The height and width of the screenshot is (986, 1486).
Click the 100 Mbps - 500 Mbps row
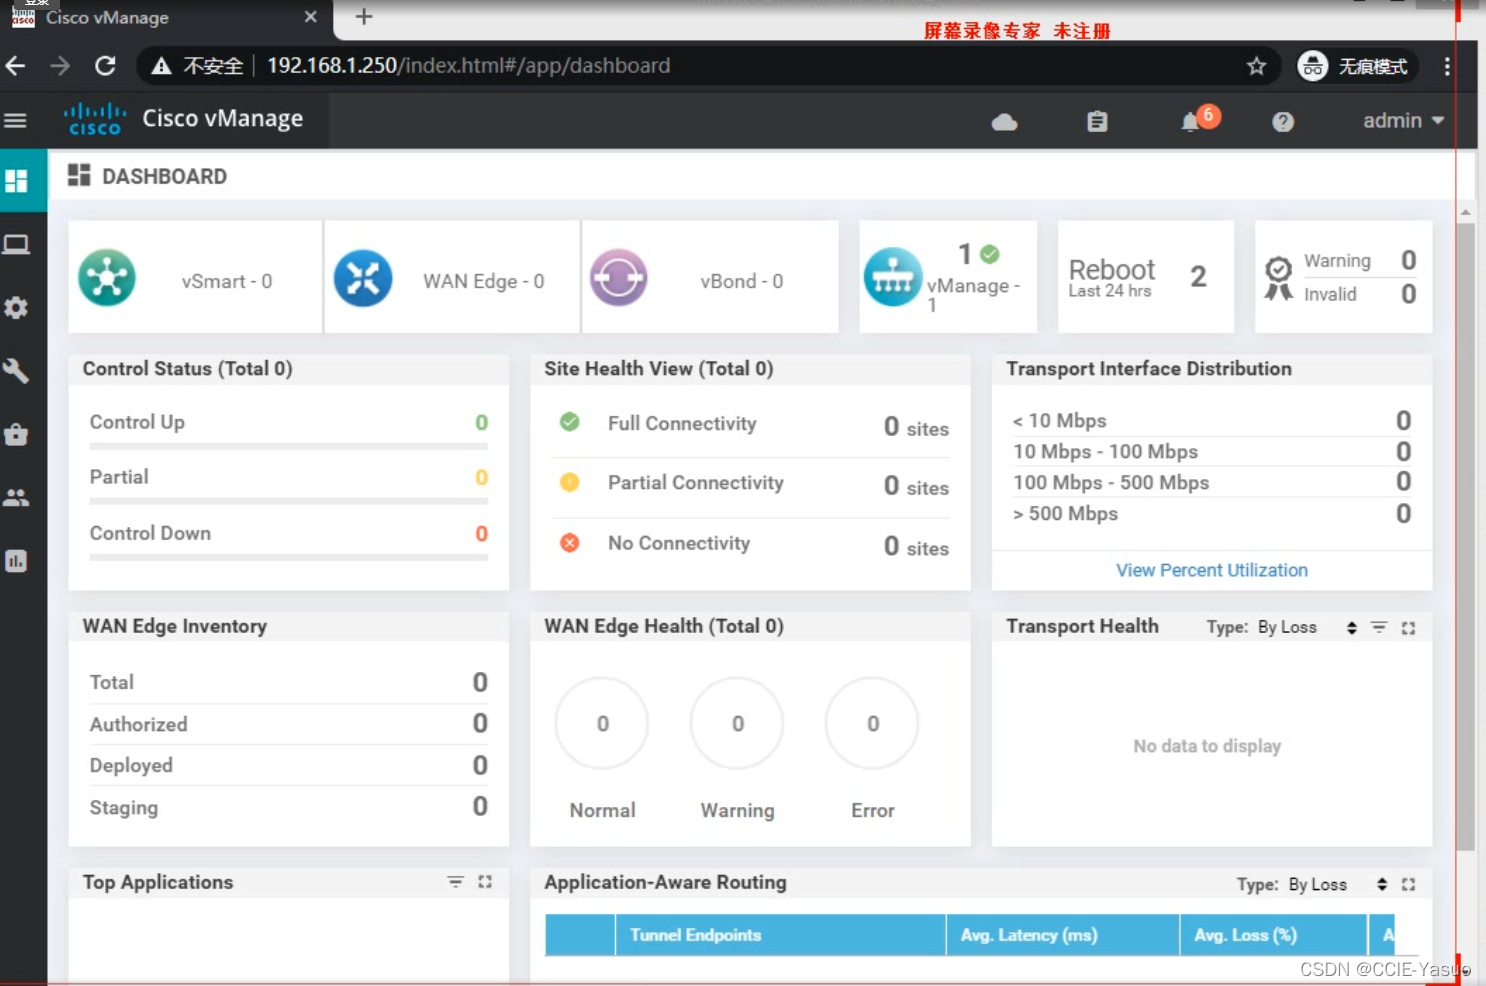[1212, 483]
